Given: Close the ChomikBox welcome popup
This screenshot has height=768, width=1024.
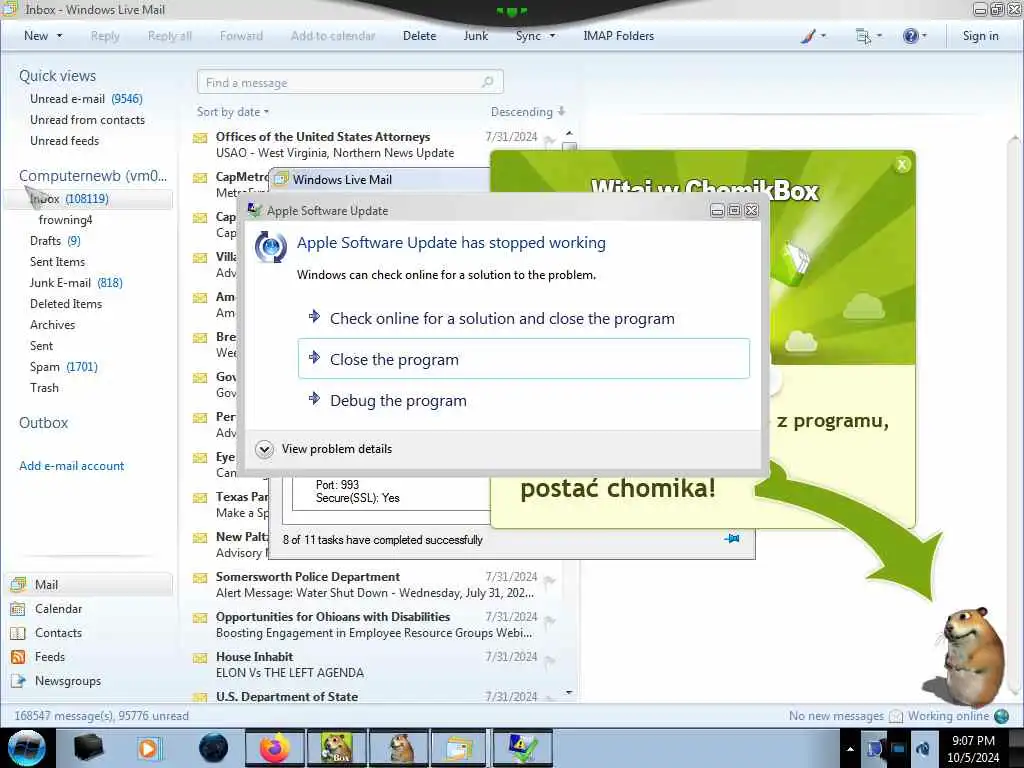Looking at the screenshot, I should coord(902,165).
